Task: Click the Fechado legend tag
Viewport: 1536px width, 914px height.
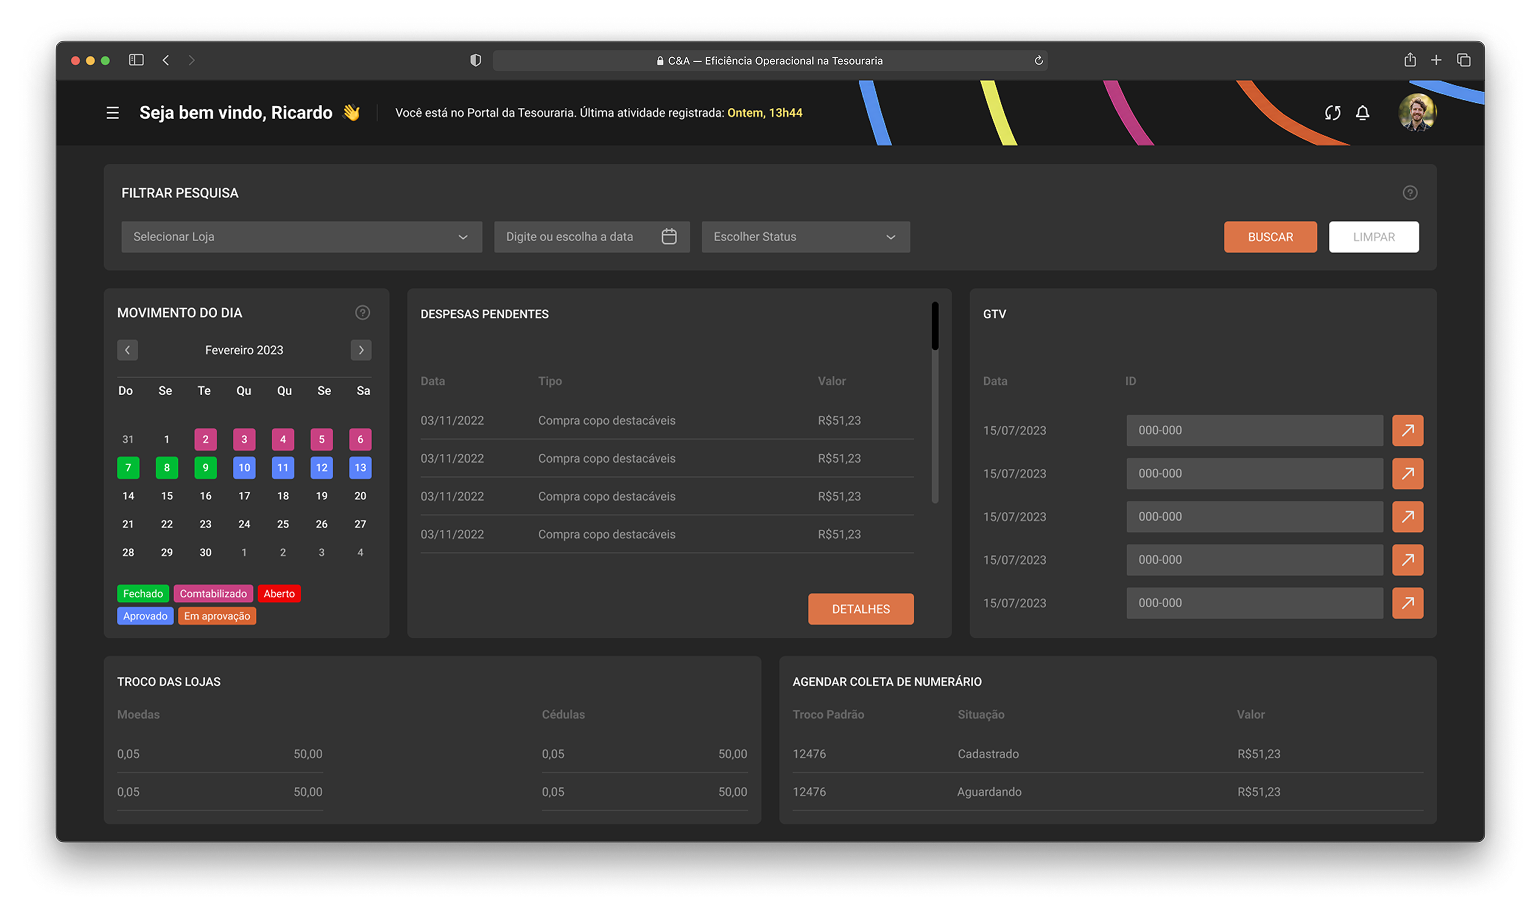Action: pos(143,594)
